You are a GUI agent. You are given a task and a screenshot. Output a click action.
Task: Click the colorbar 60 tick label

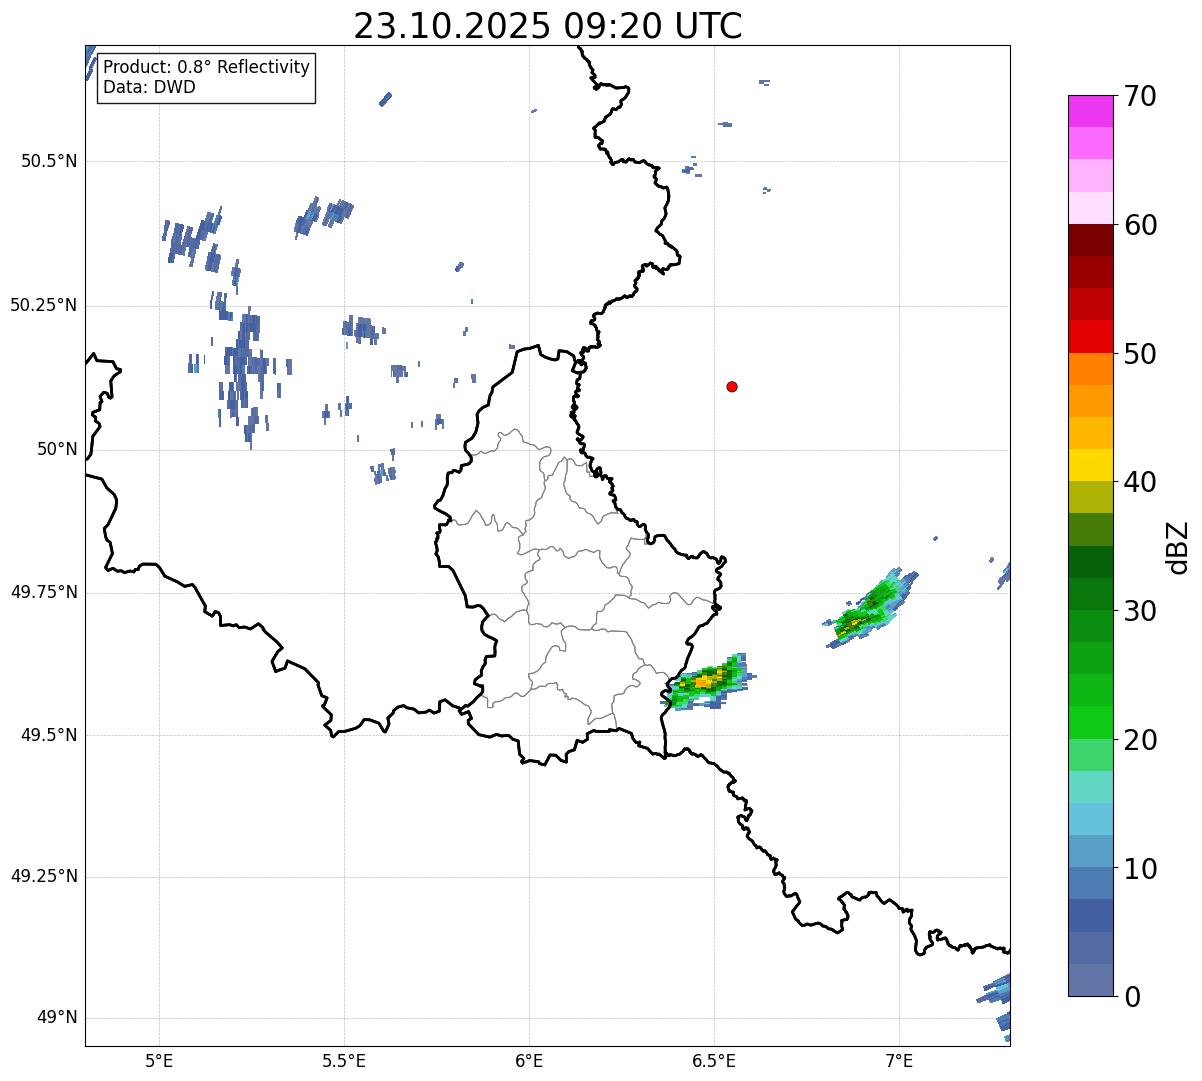[1140, 225]
